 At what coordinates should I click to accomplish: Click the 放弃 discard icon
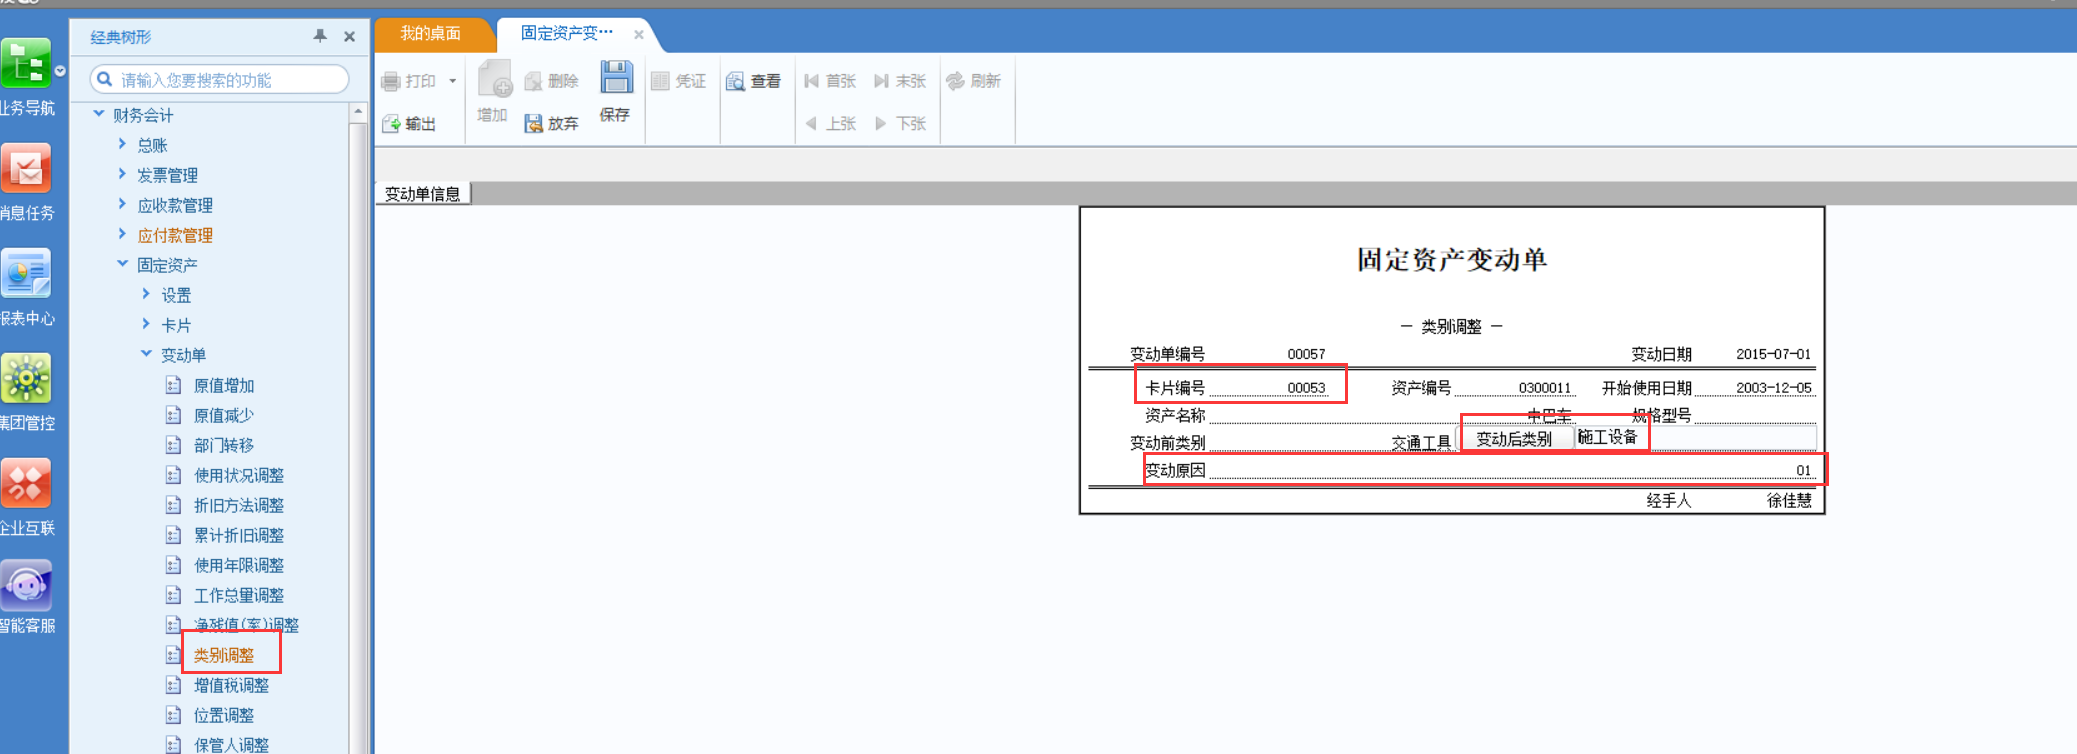[533, 124]
